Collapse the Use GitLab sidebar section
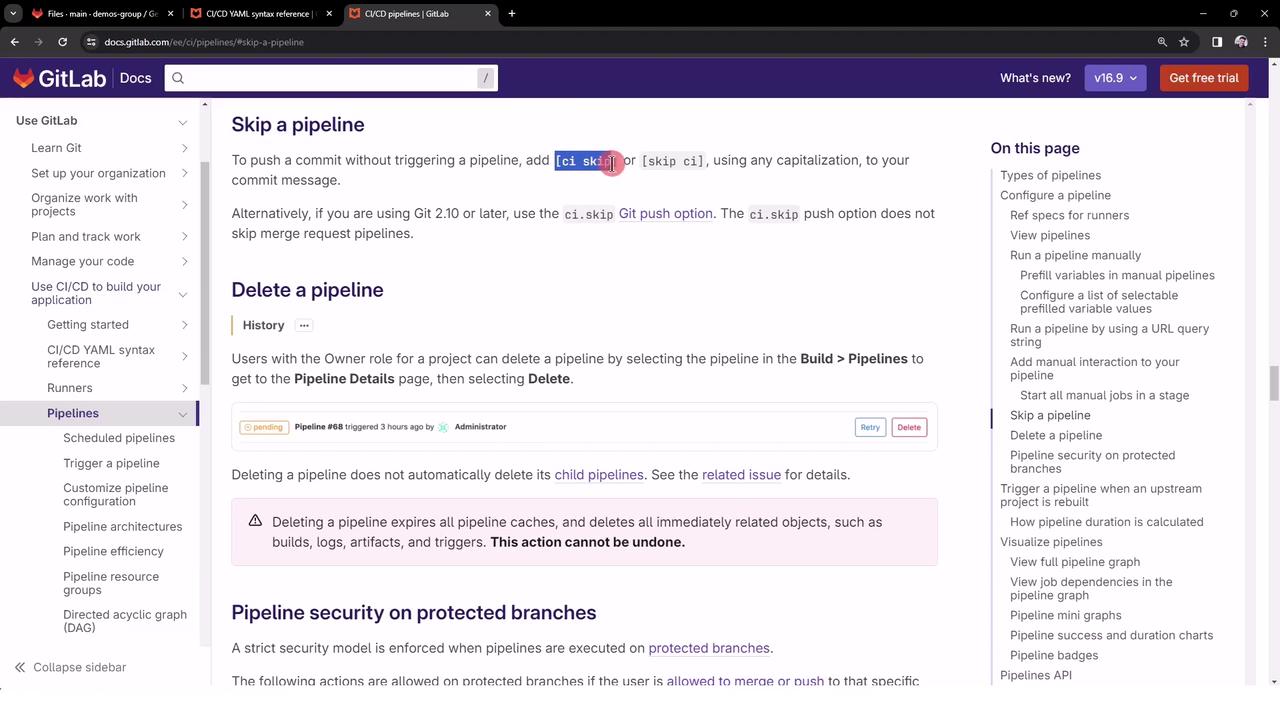This screenshot has height=720, width=1280. pos(183,122)
